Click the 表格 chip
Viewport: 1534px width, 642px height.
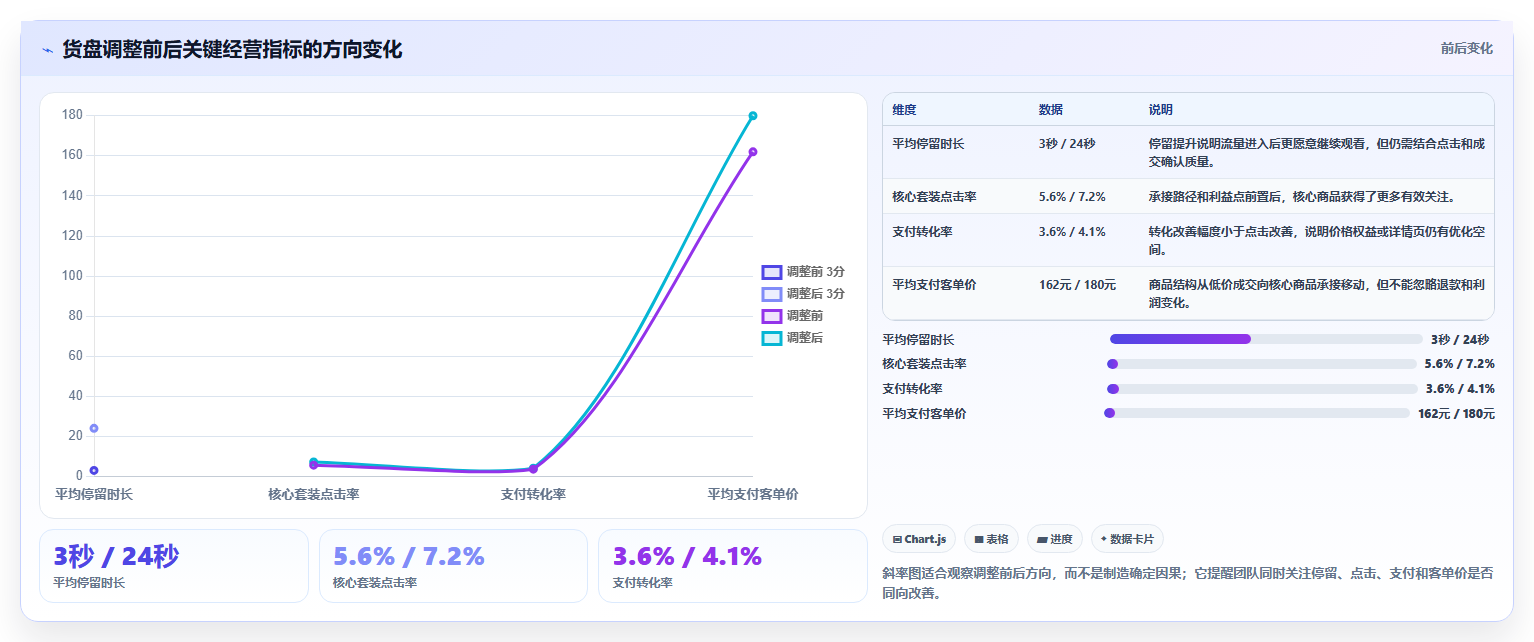coord(991,539)
